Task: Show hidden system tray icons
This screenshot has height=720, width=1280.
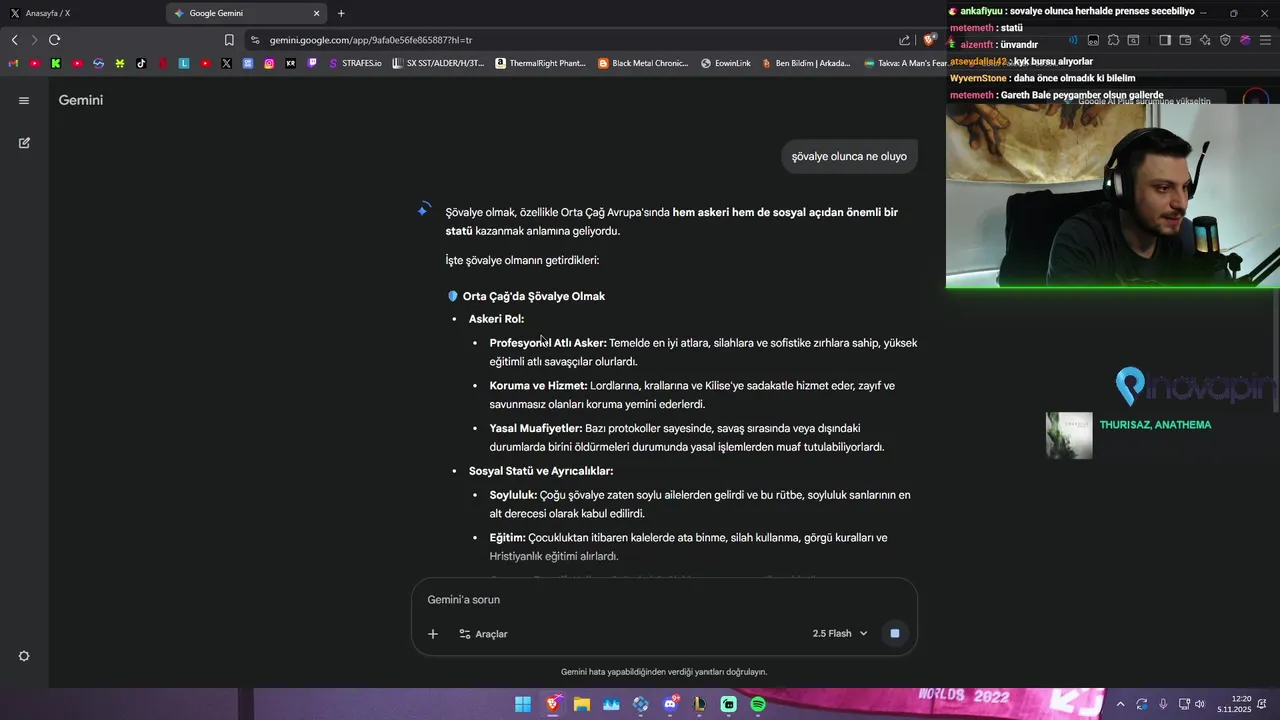Action: tap(1121, 704)
